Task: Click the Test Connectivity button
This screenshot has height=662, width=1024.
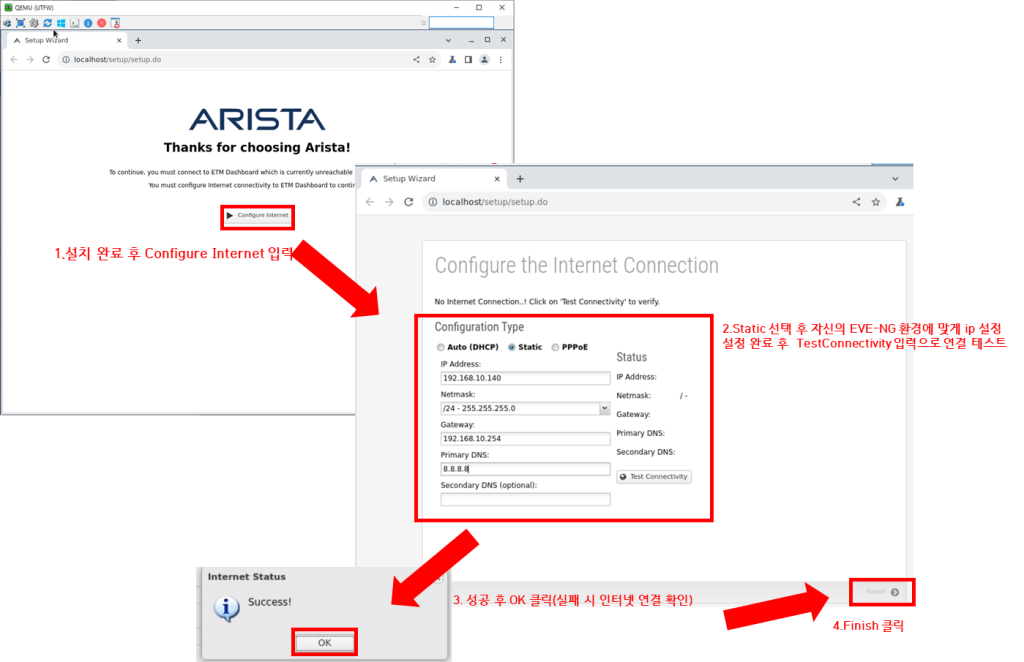Action: click(x=654, y=477)
